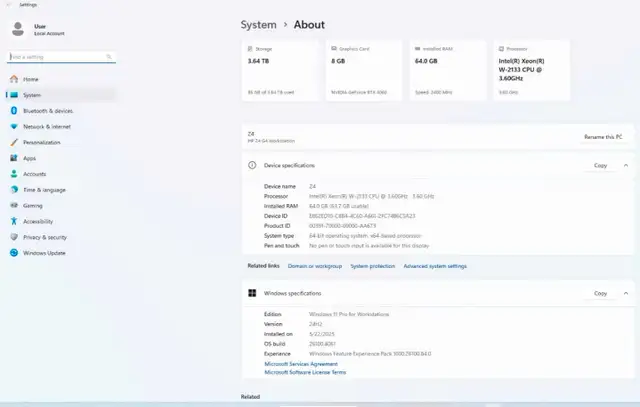Open Advanced system settings link
640x407 pixels.
tap(435, 266)
